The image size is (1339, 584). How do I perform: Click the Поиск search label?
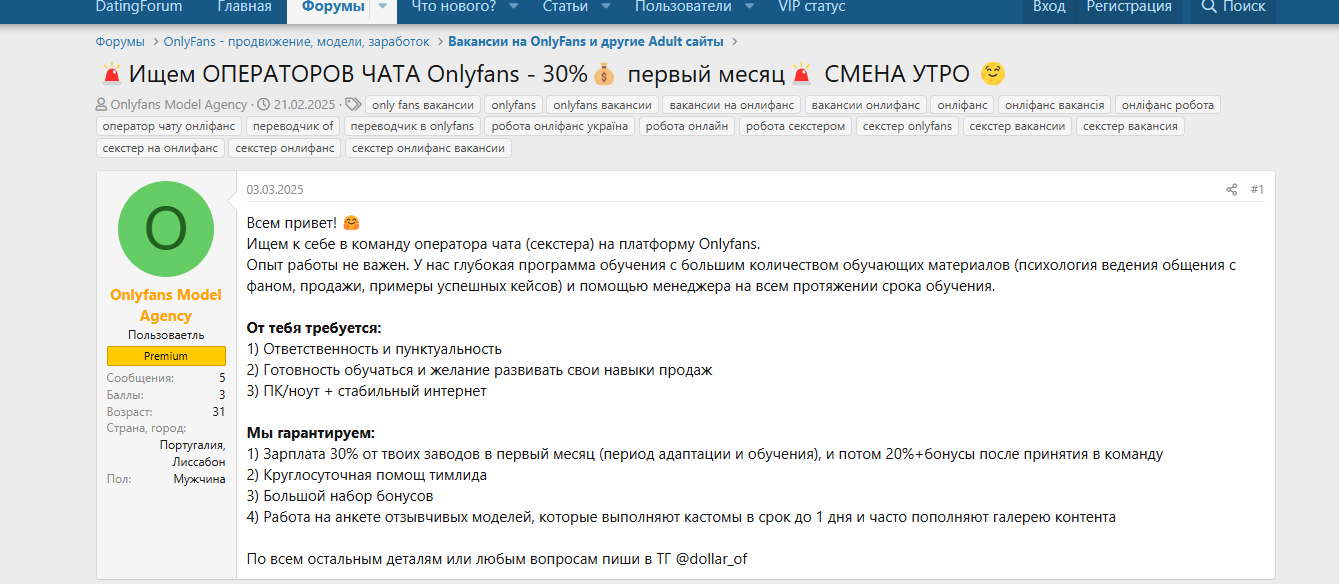[x=1244, y=7]
